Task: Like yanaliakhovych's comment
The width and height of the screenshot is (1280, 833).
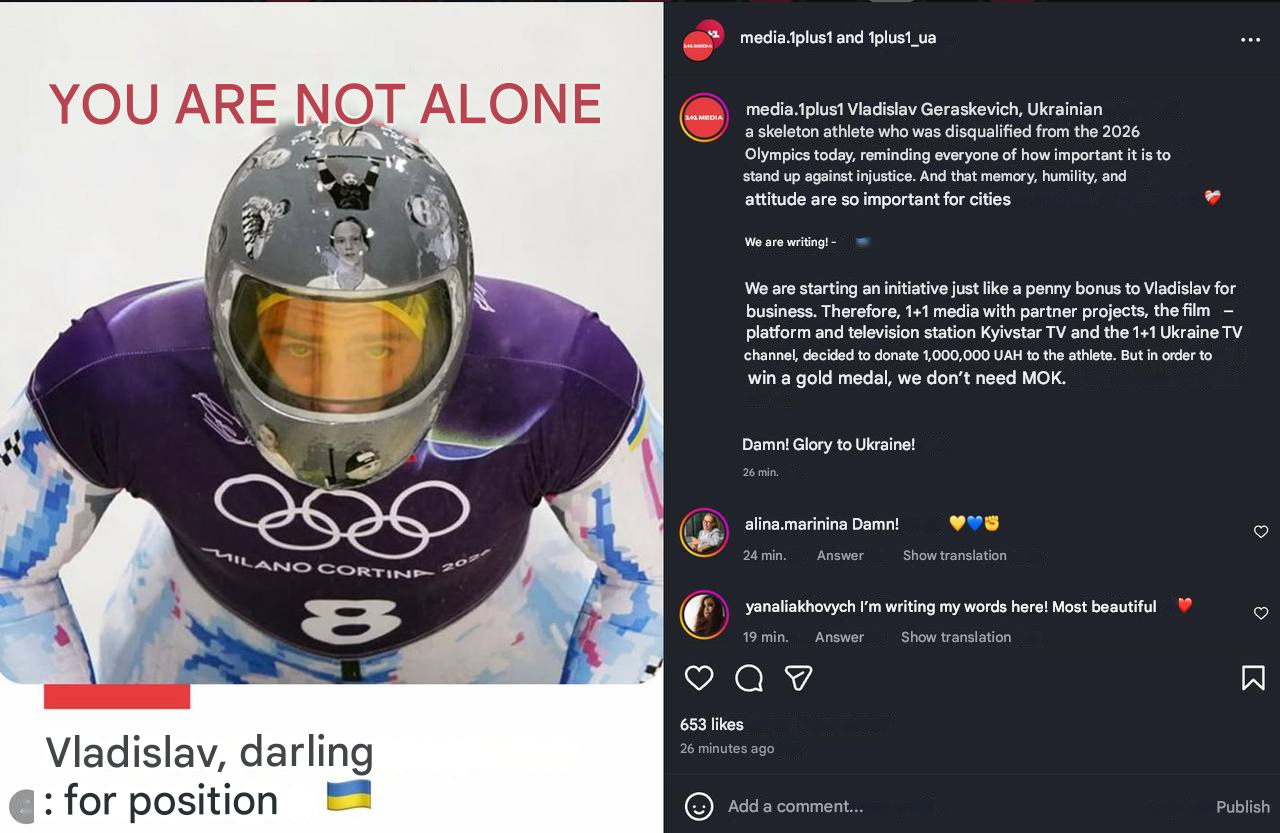Action: tap(1261, 613)
